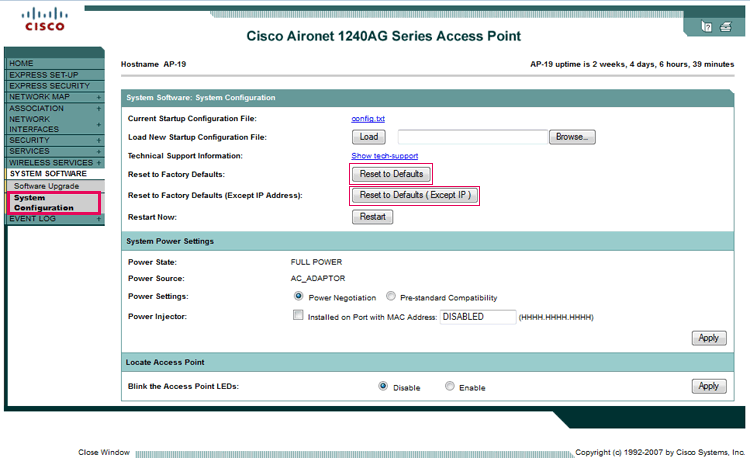The width and height of the screenshot is (750, 458).
Task: Select Power Negotiation radio button
Action: click(x=298, y=296)
